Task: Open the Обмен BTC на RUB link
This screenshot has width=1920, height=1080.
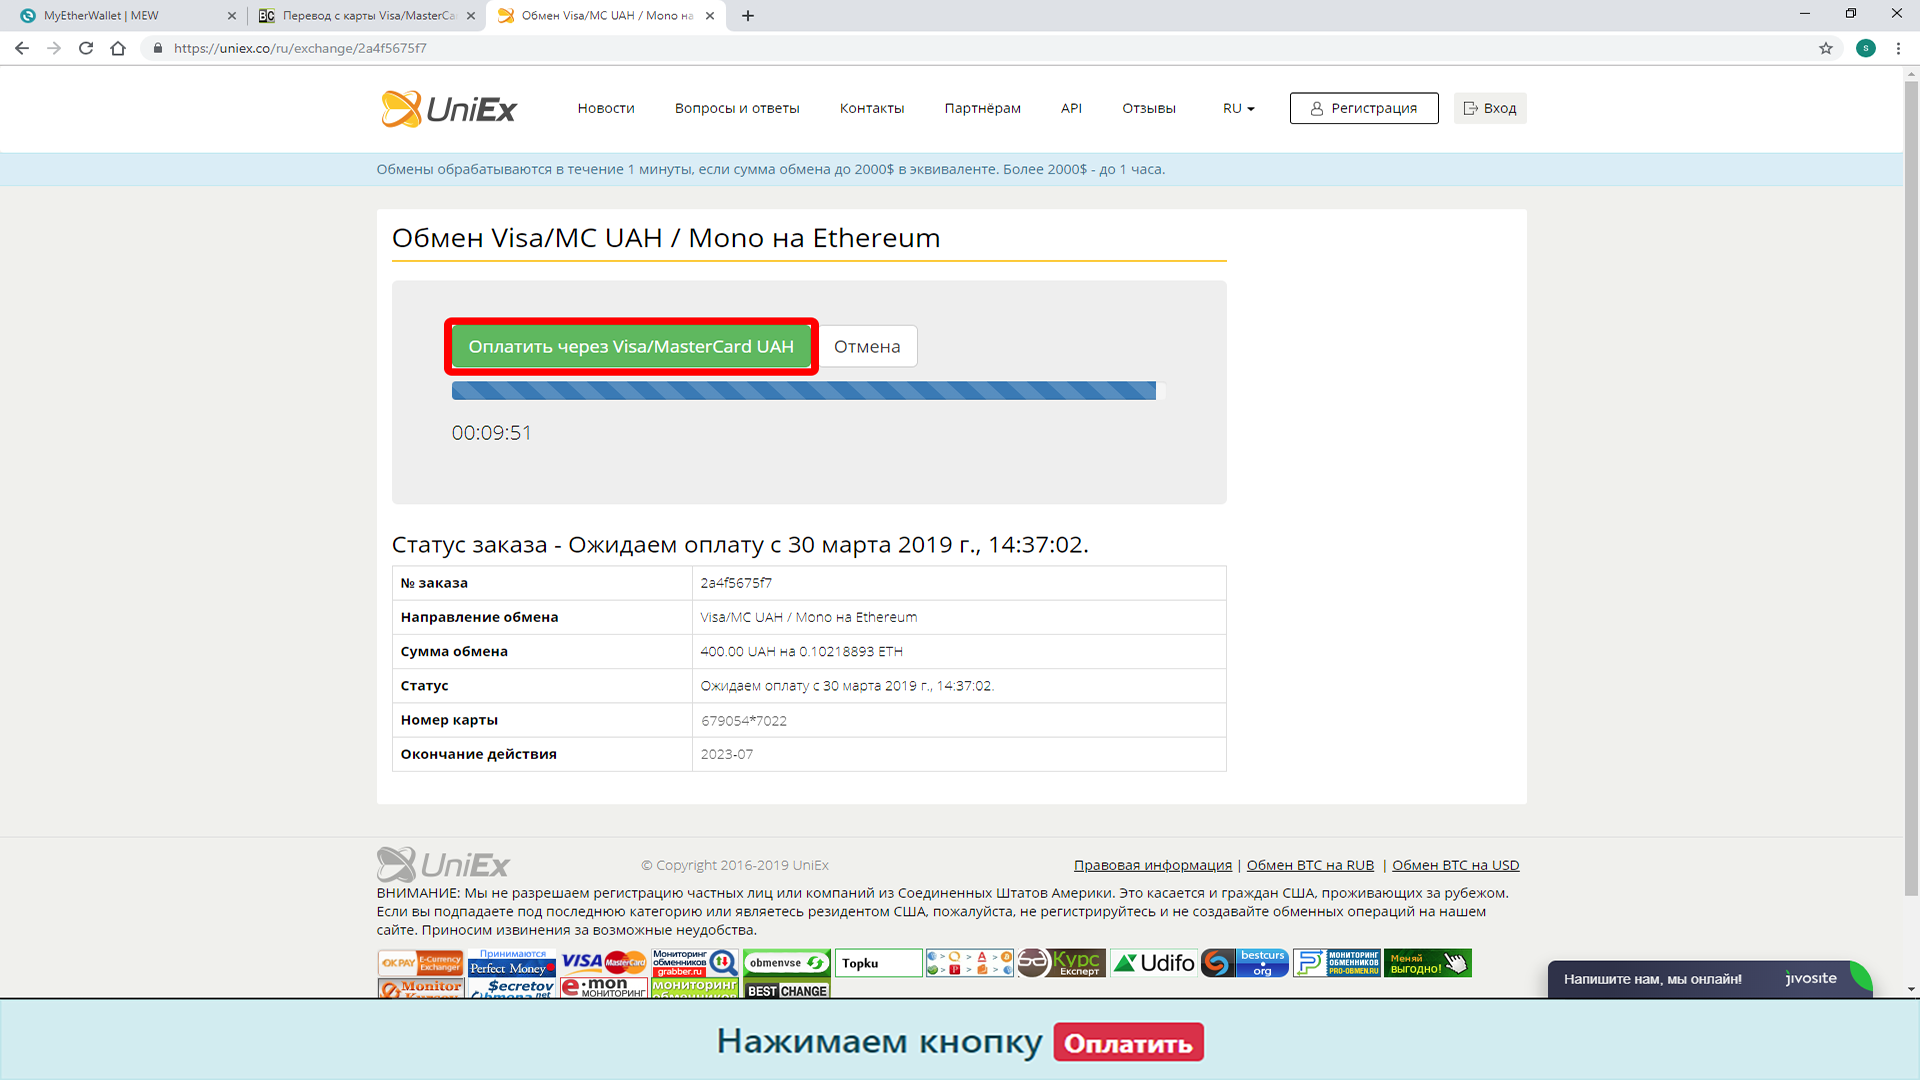Action: (1310, 865)
